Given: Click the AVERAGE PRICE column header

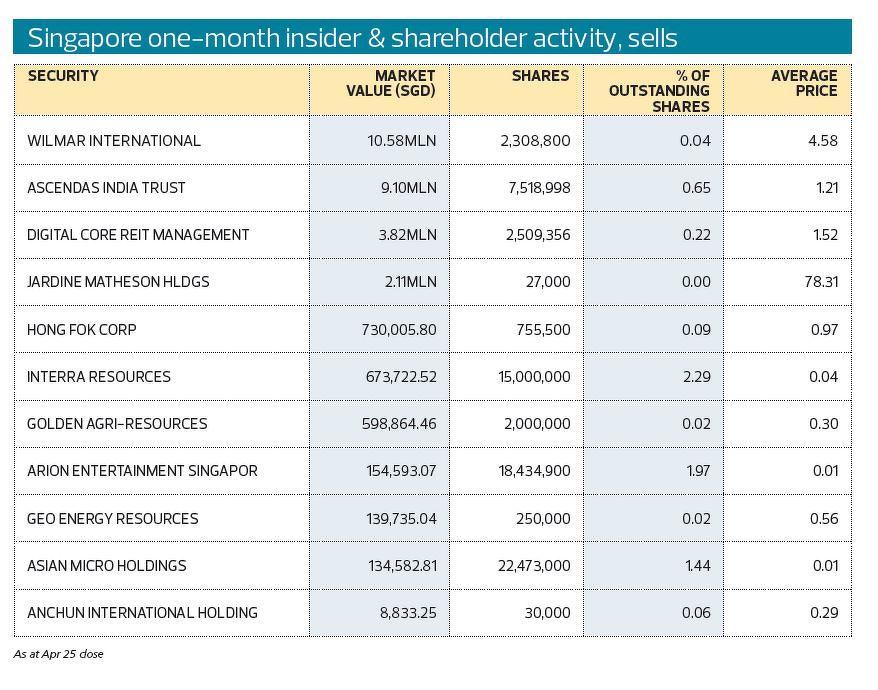Looking at the screenshot, I should tap(804, 83).
